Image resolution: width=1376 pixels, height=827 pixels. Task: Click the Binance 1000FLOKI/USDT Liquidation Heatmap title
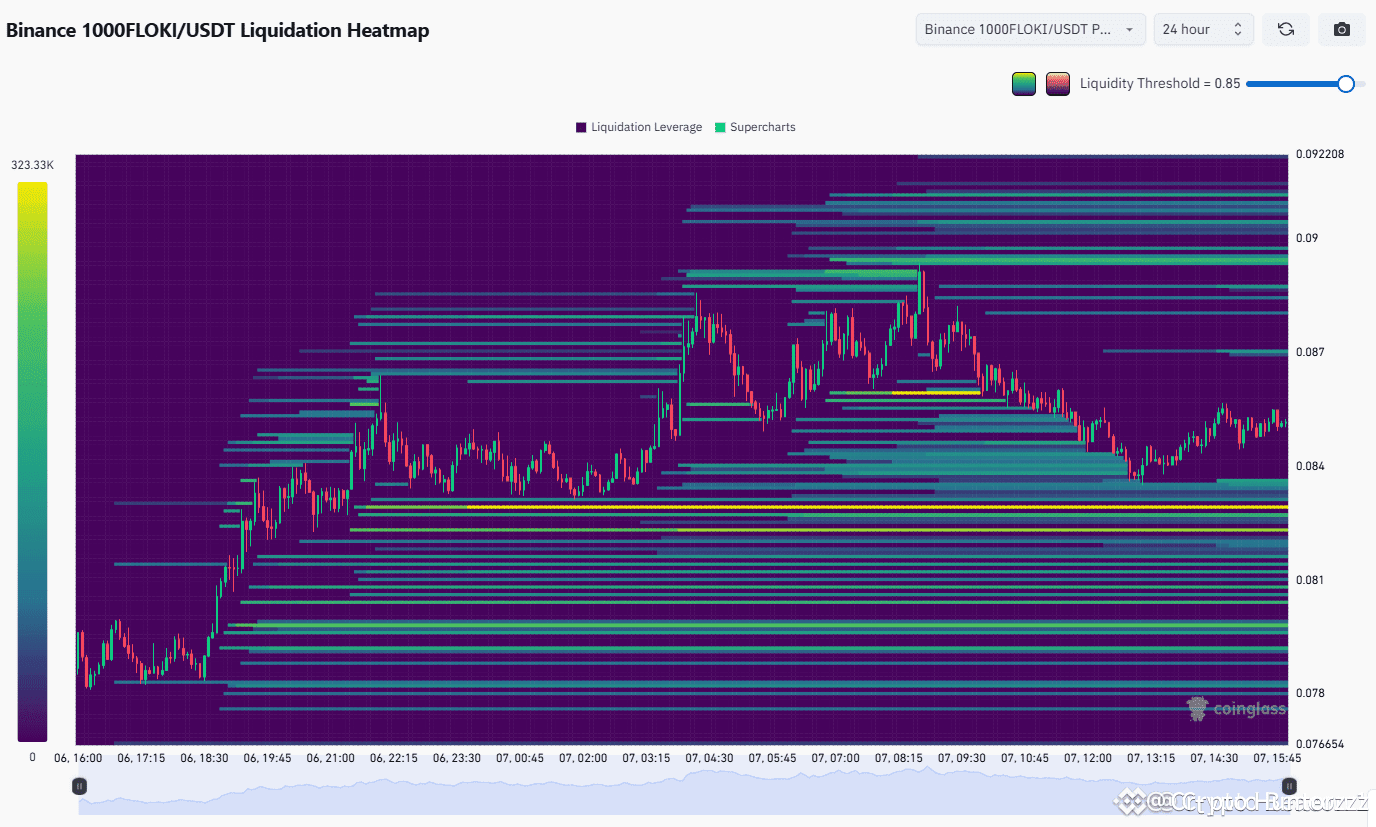coord(218,30)
